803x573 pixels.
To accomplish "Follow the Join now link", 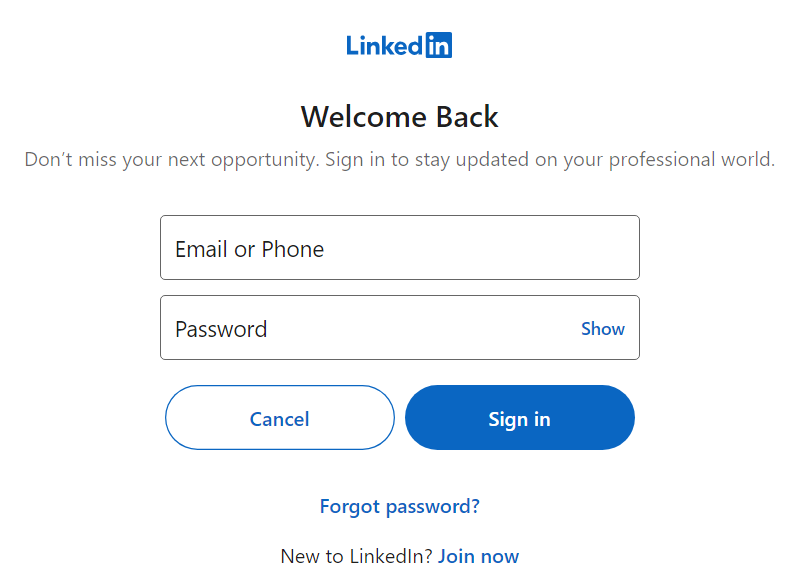I will point(478,556).
